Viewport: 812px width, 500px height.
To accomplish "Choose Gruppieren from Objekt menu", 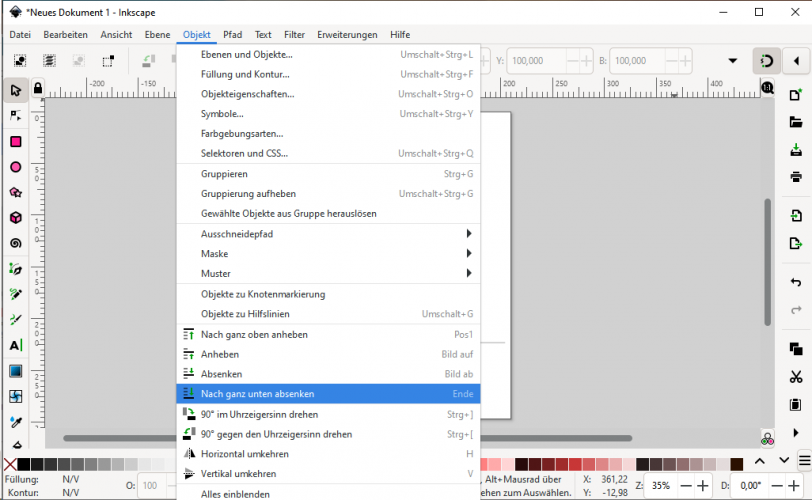I will 328,174.
